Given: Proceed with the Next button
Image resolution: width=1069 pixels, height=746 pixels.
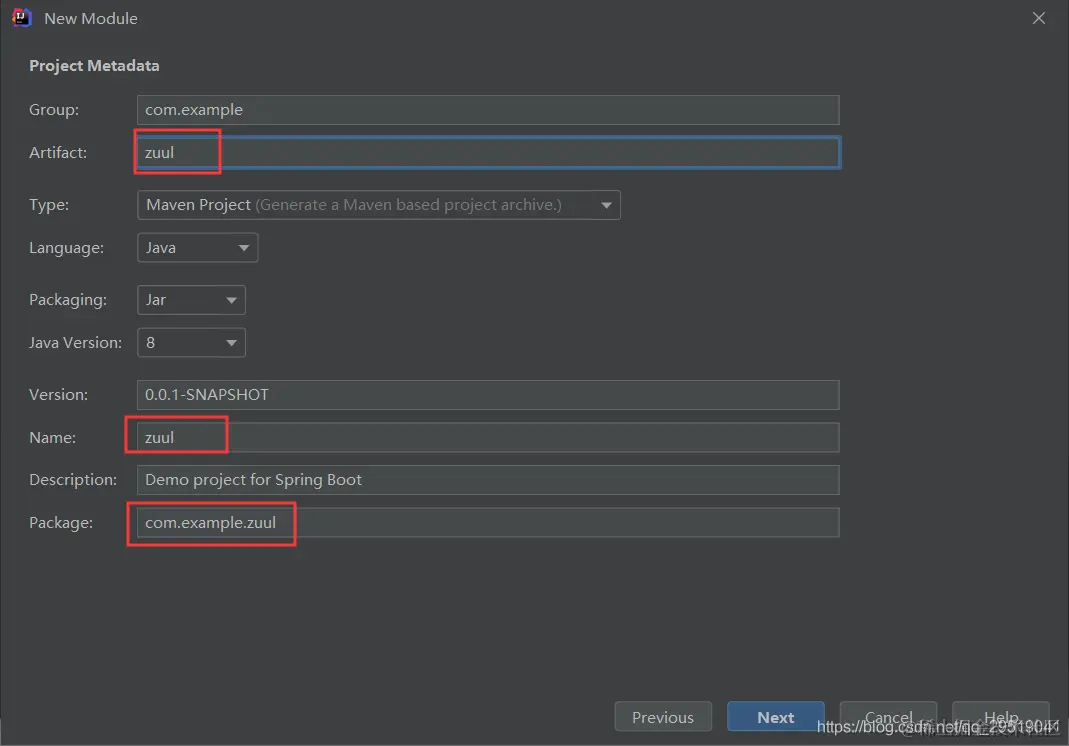Looking at the screenshot, I should point(776,717).
